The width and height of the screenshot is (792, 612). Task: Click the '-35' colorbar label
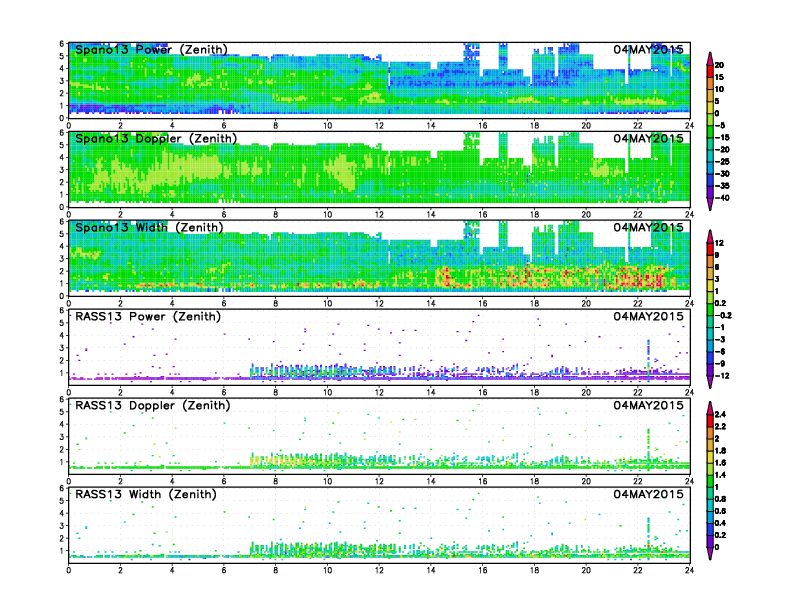pyautogui.click(x=722, y=186)
